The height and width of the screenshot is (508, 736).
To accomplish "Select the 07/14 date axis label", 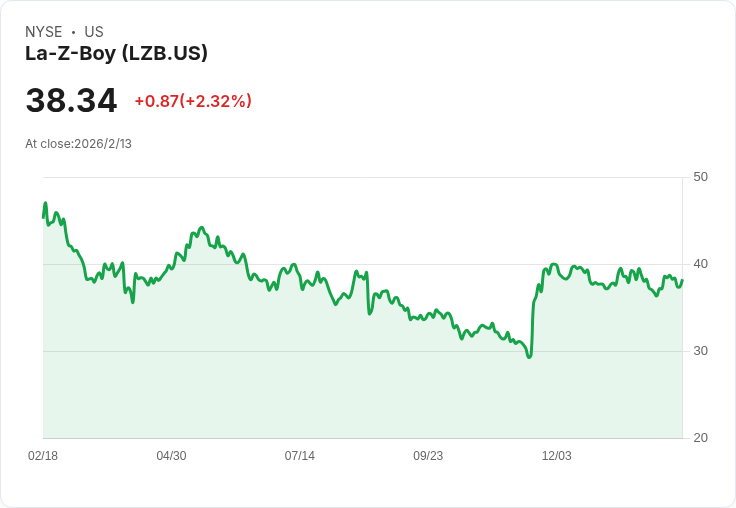I will [x=300, y=456].
